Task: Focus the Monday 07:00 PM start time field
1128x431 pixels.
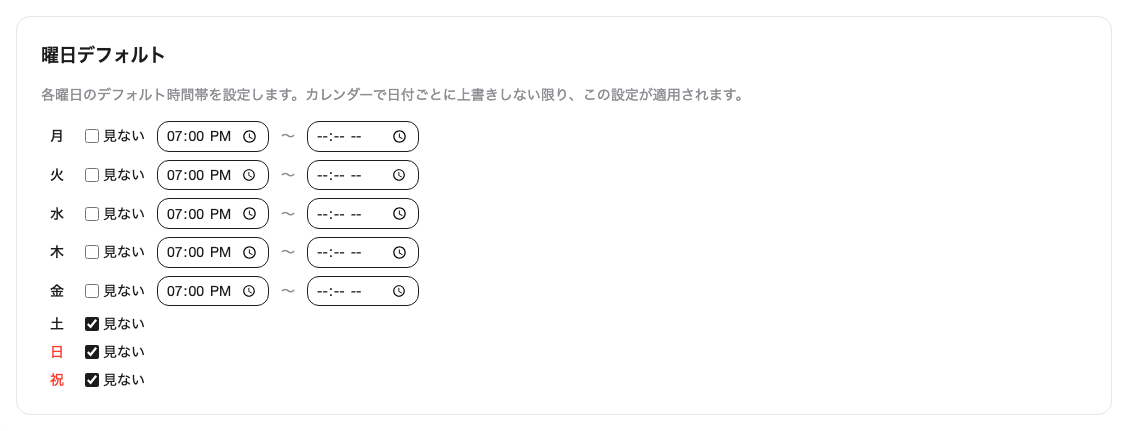Action: (x=199, y=136)
